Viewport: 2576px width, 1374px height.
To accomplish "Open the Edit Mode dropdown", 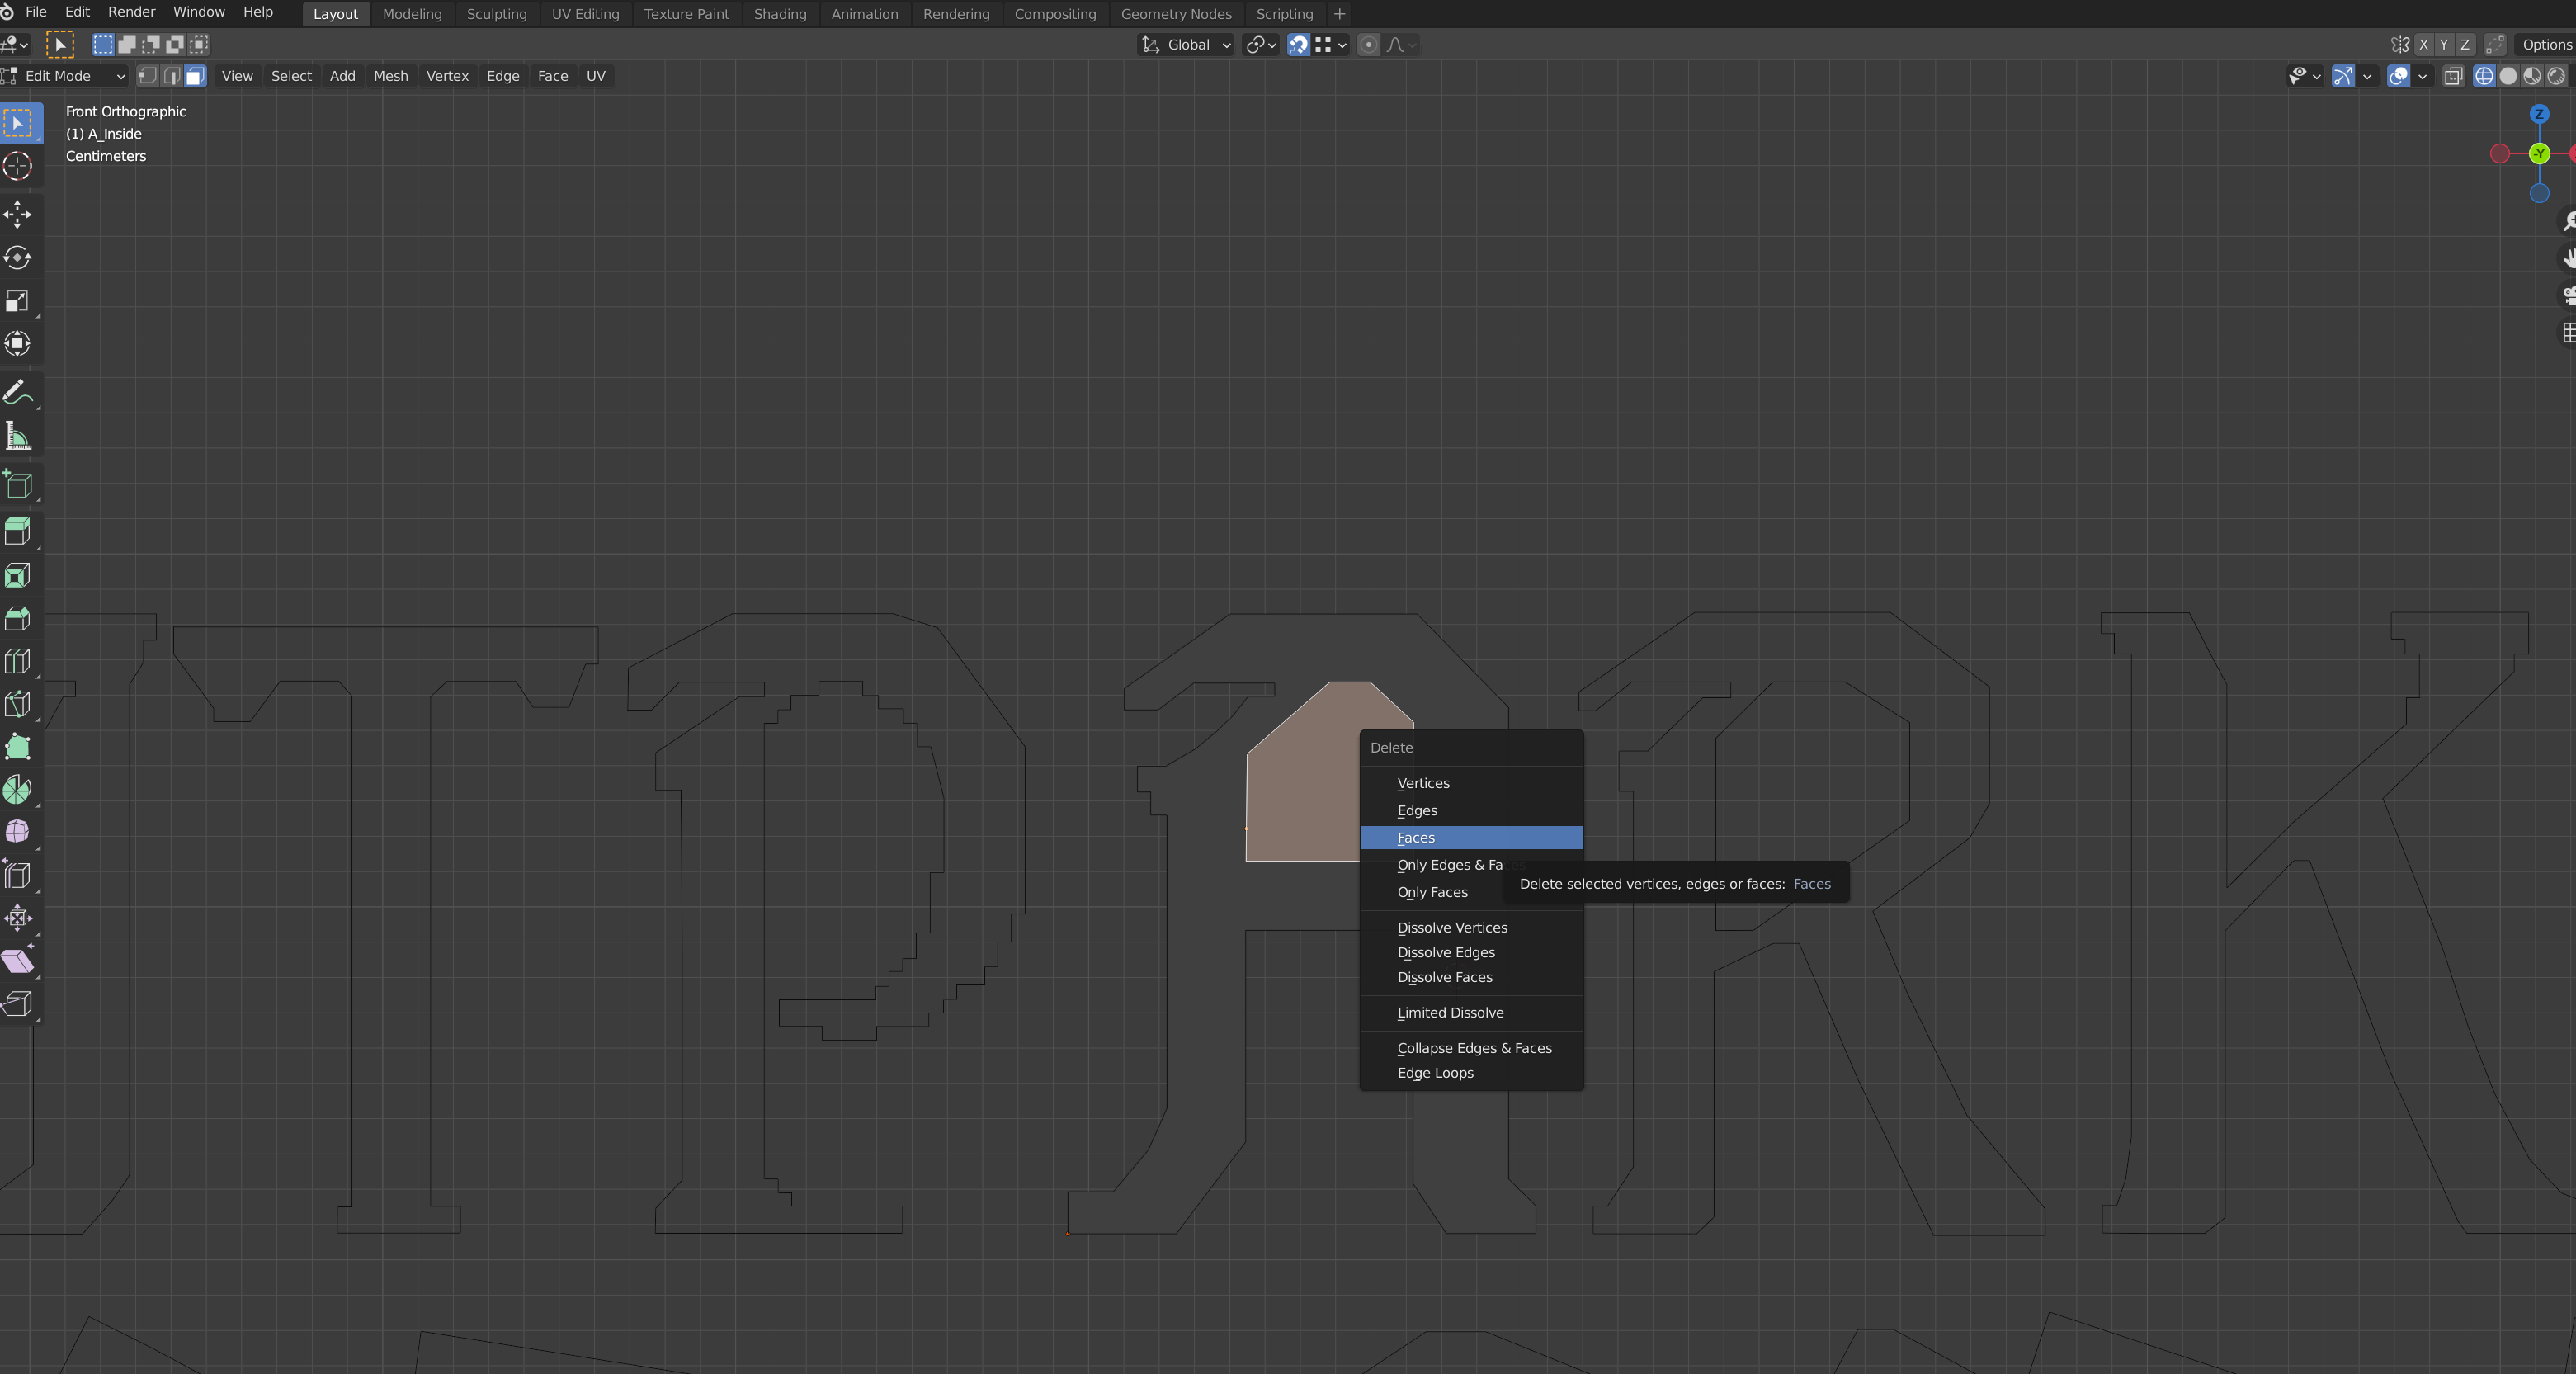I will pos(66,76).
